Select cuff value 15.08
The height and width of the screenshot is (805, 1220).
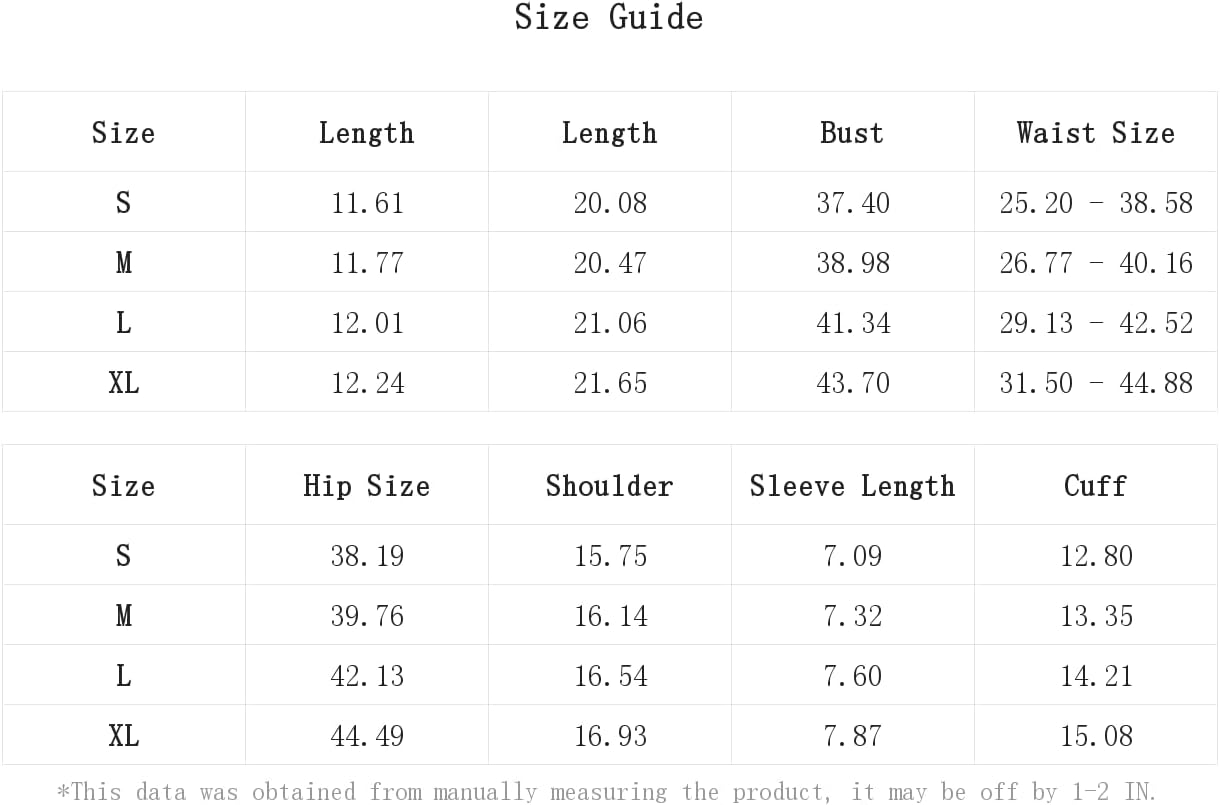(x=1097, y=736)
